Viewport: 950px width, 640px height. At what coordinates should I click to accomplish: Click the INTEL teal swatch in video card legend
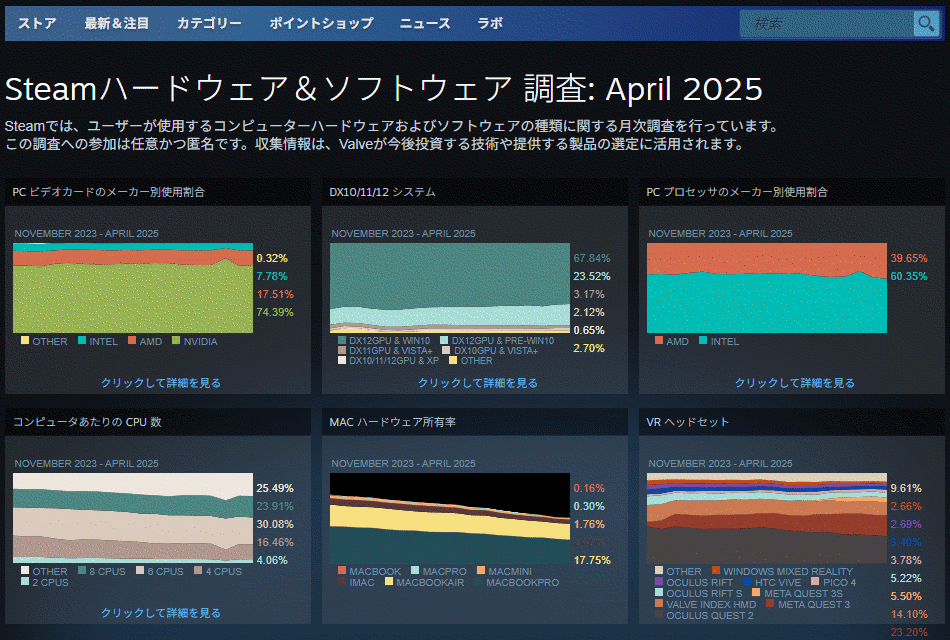(x=82, y=340)
